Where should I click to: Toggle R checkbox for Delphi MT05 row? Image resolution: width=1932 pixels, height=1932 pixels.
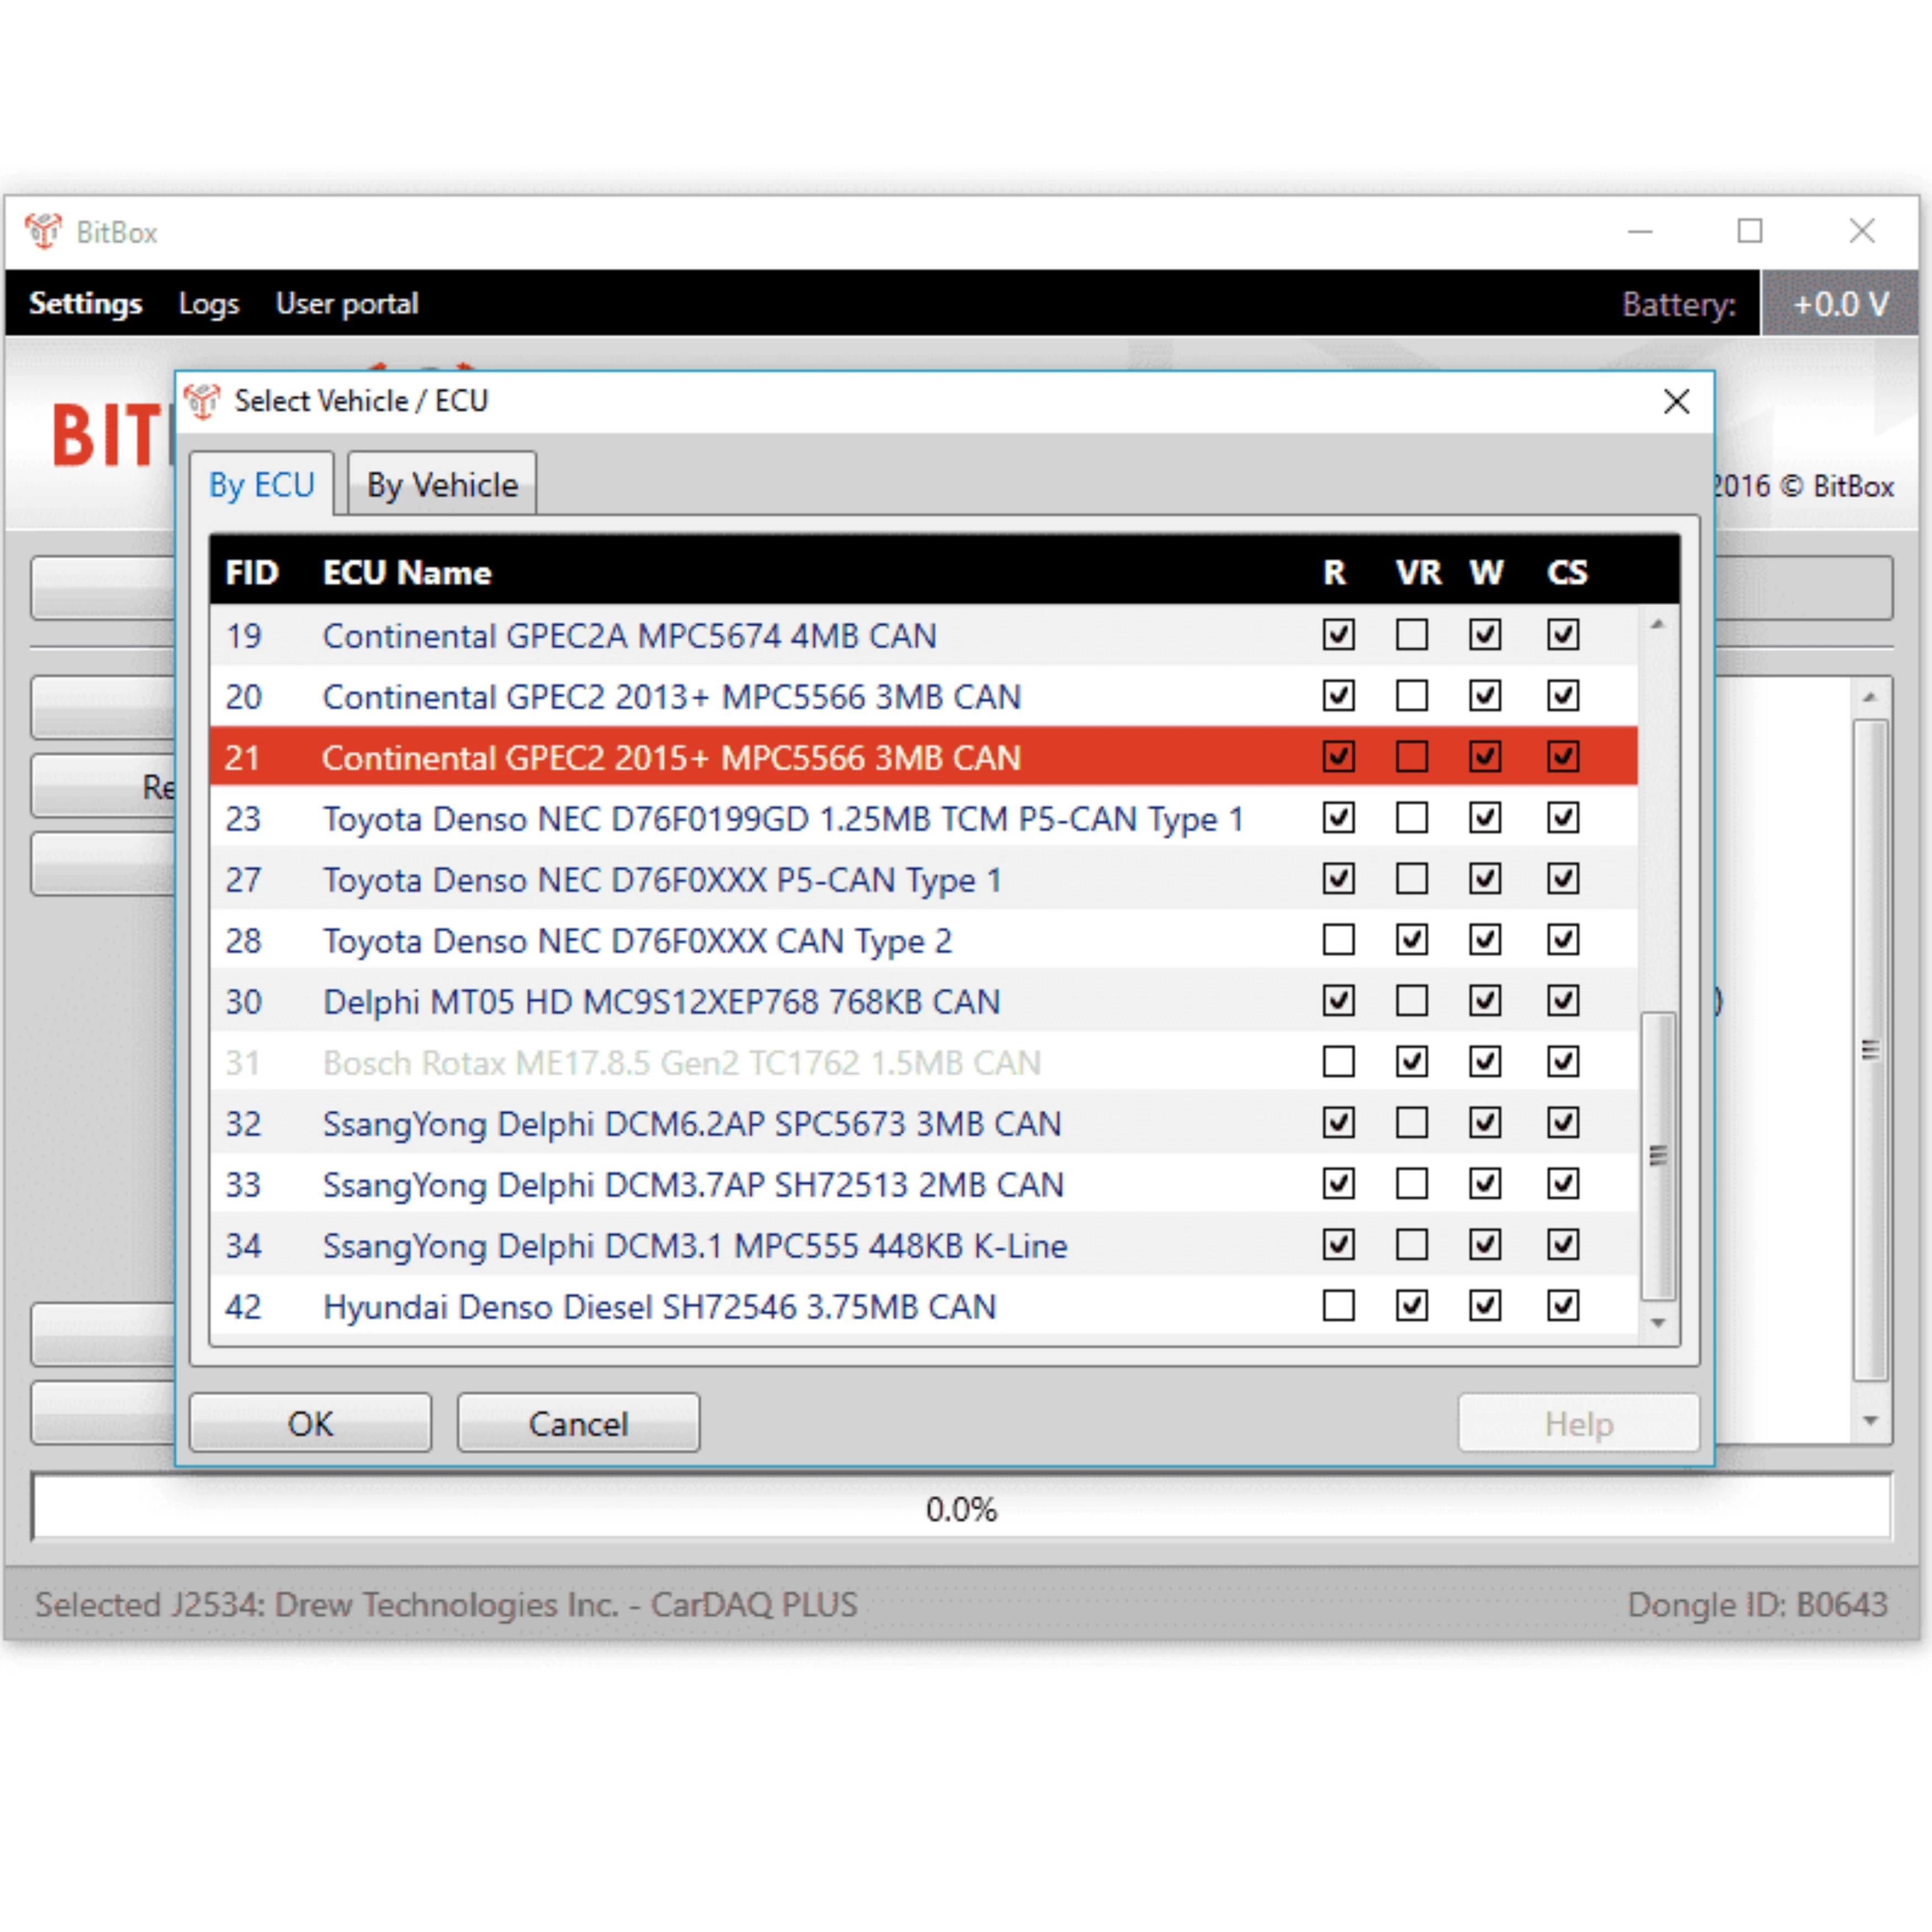click(x=1339, y=1000)
